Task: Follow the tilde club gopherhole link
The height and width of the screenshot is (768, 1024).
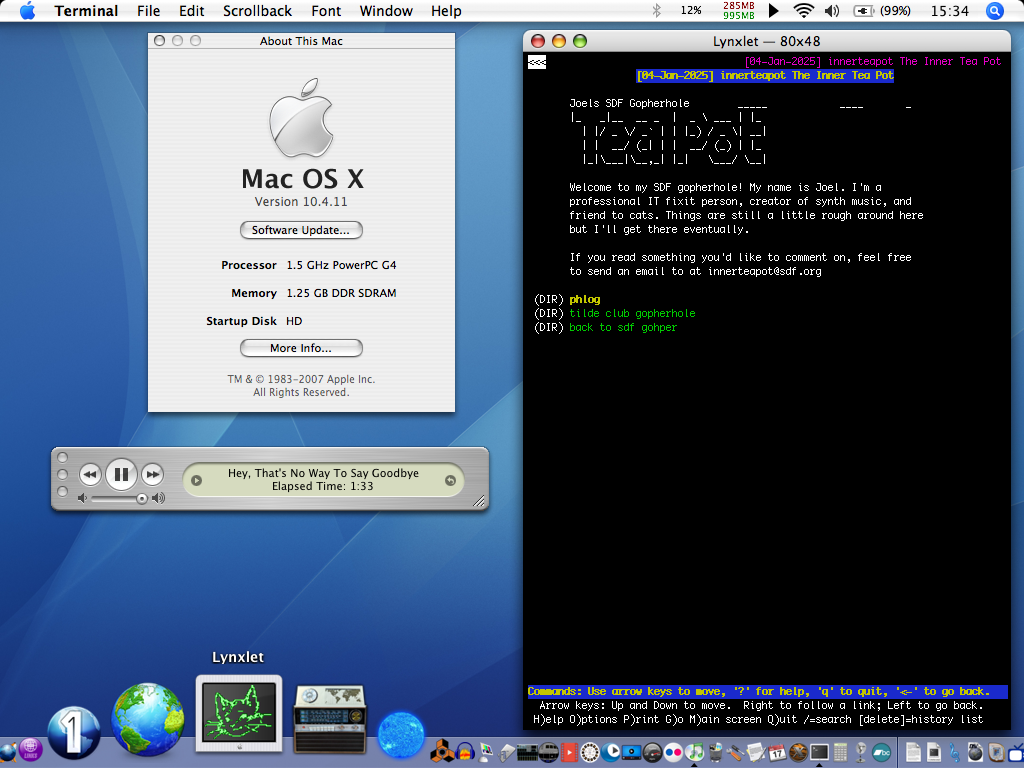Action: click(x=631, y=313)
